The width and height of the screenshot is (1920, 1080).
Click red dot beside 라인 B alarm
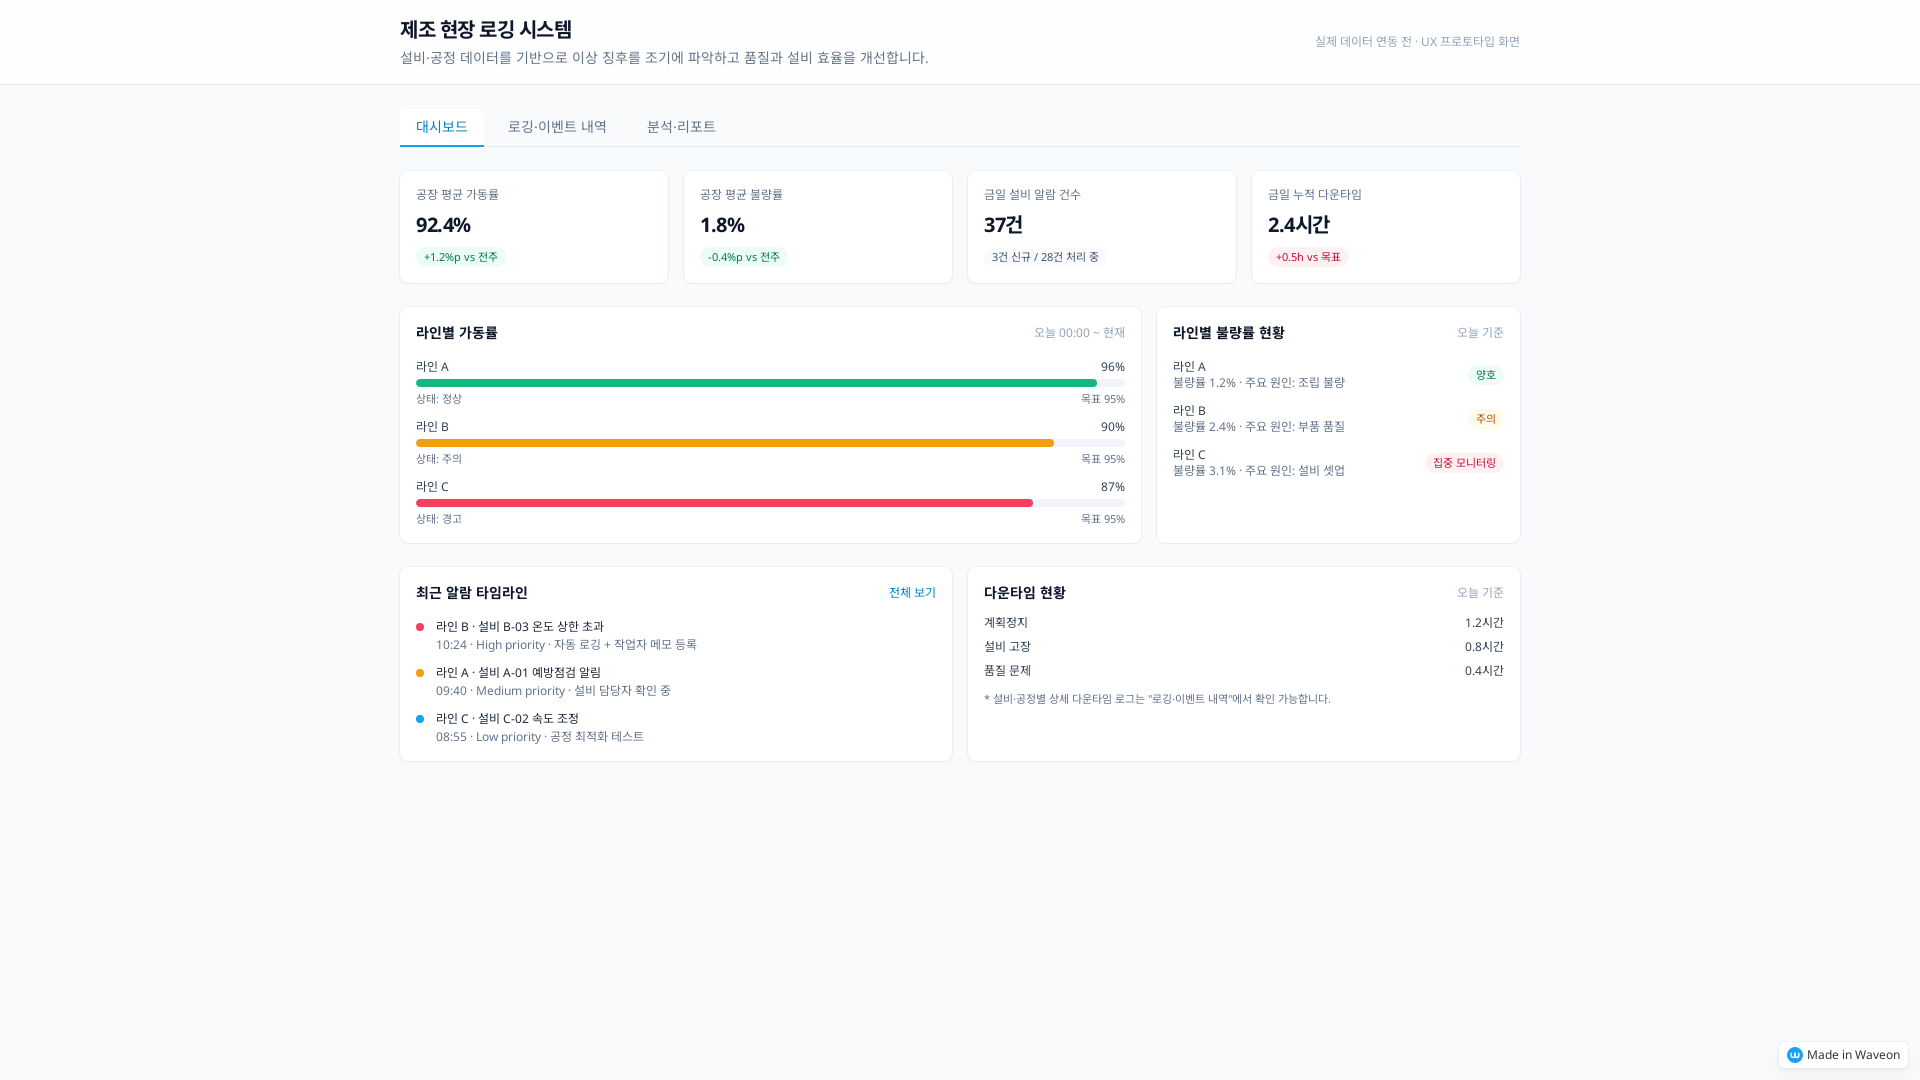(x=420, y=627)
